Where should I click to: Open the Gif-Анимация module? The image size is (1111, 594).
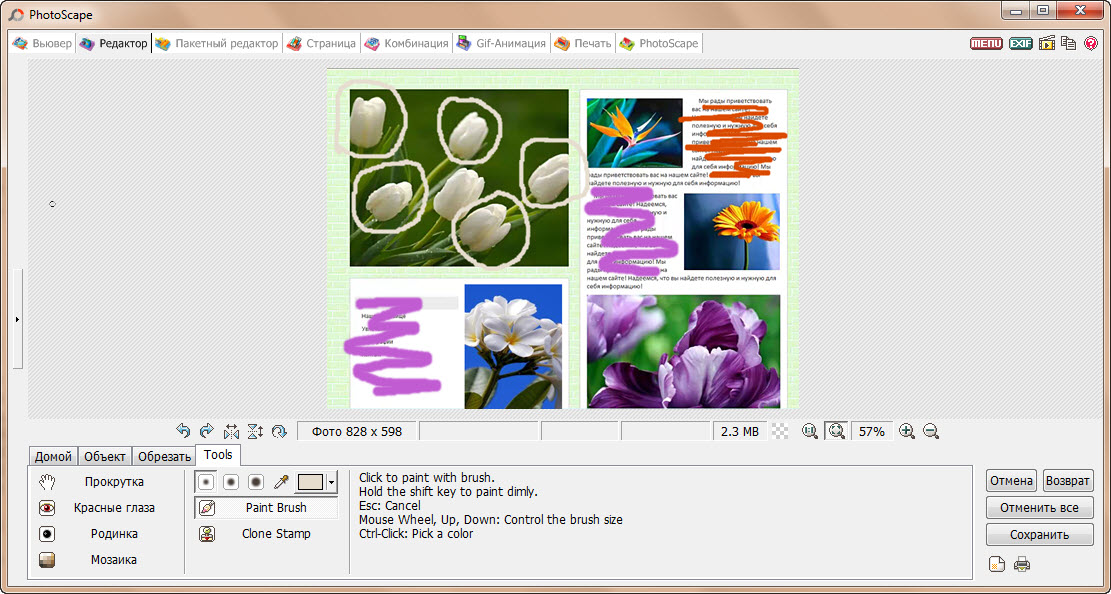click(503, 43)
